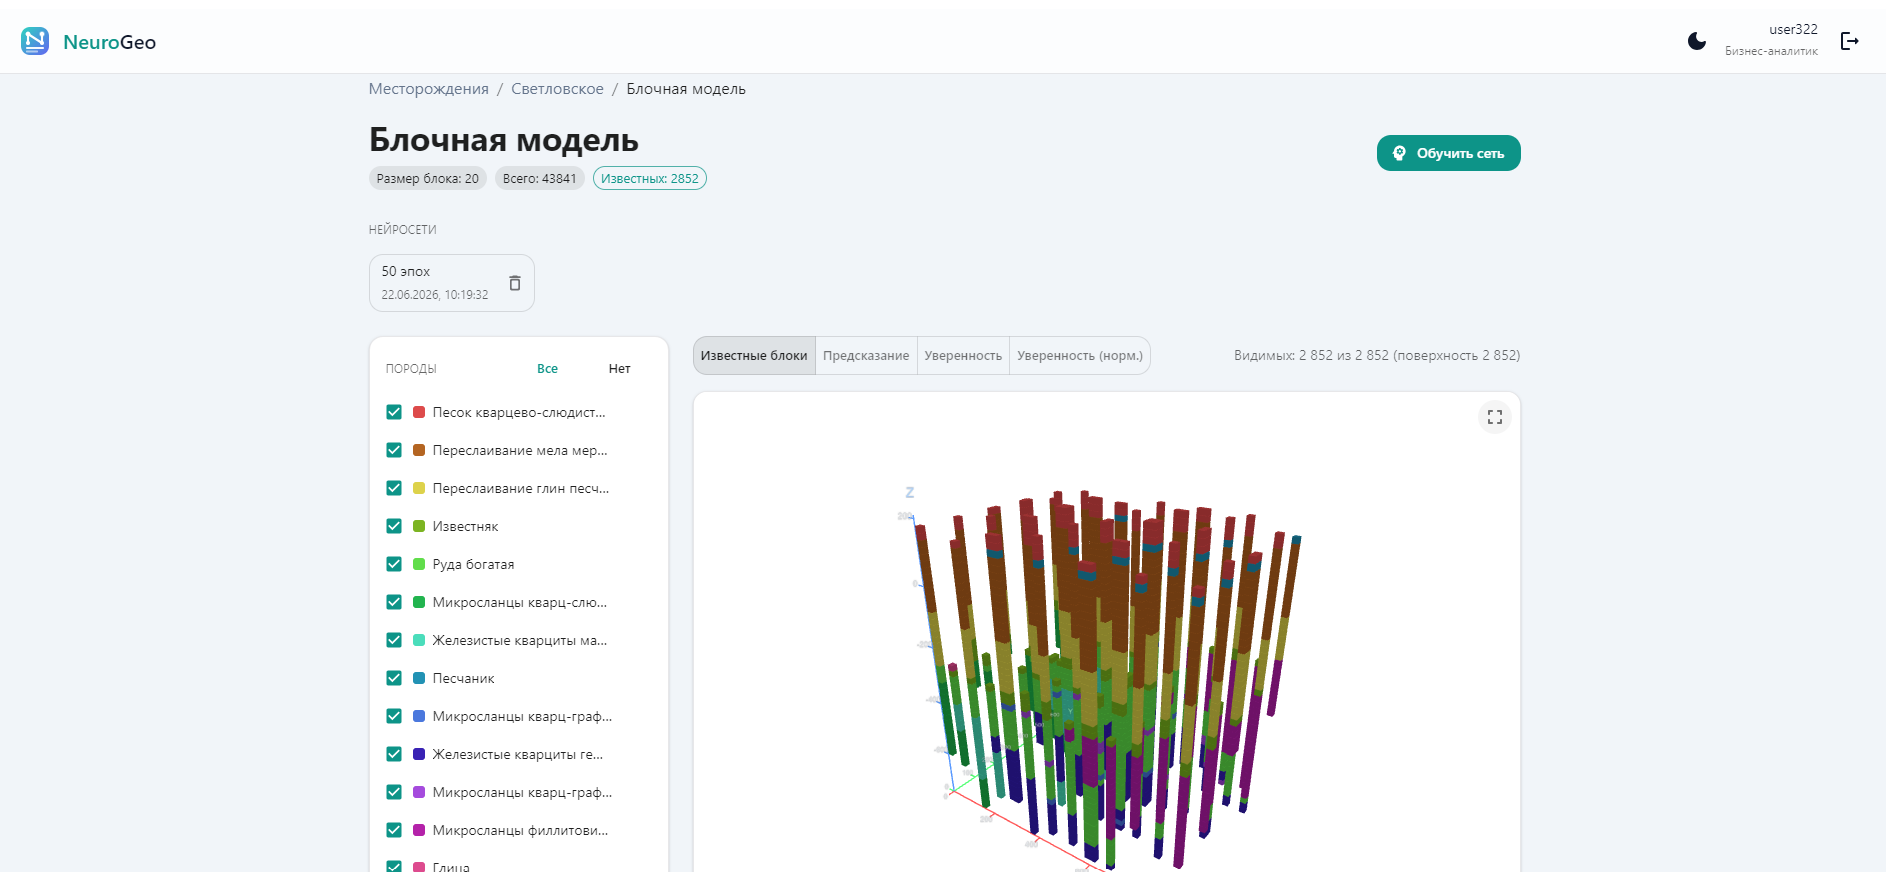Delete the 50 эпох network

(515, 283)
